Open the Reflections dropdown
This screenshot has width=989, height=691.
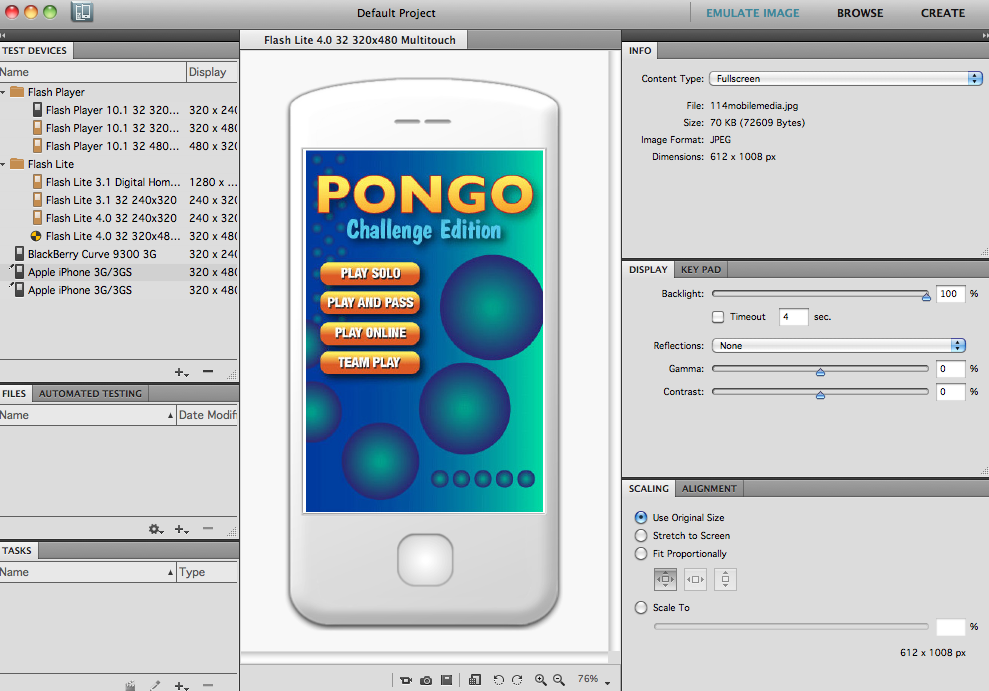point(839,346)
